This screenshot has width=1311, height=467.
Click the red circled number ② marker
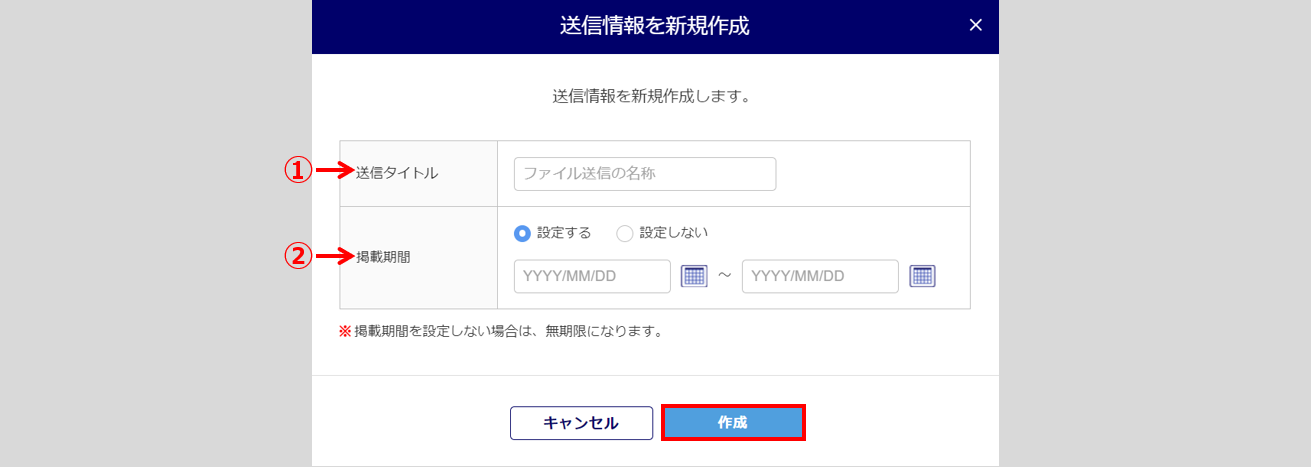[297, 257]
